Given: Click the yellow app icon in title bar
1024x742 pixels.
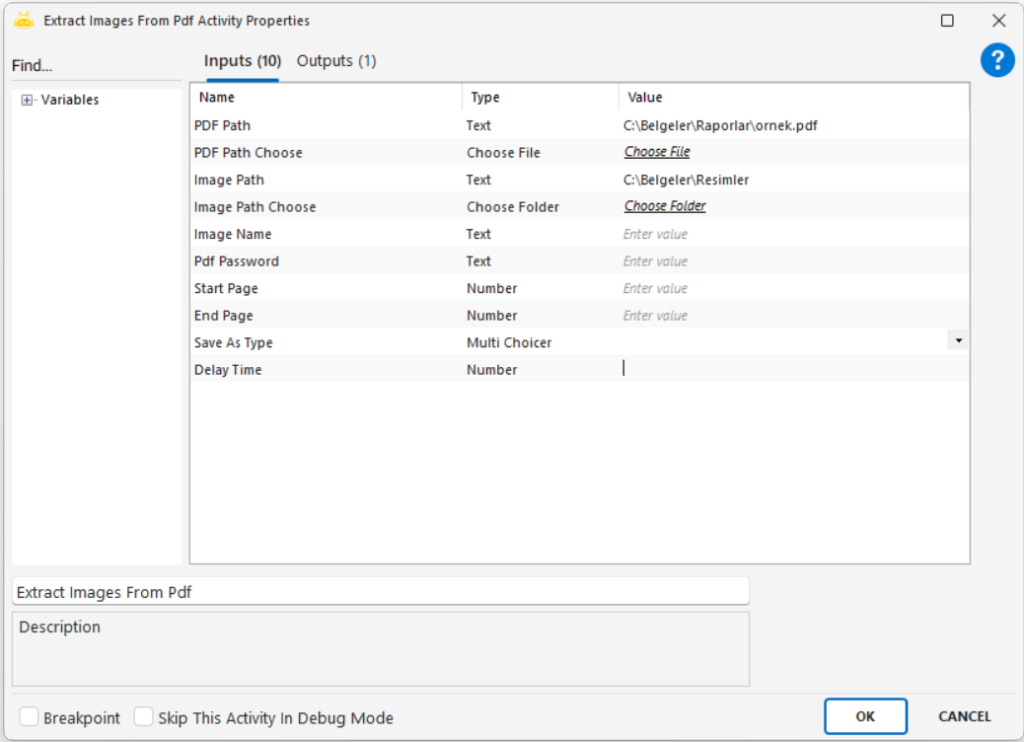Looking at the screenshot, I should point(25,20).
